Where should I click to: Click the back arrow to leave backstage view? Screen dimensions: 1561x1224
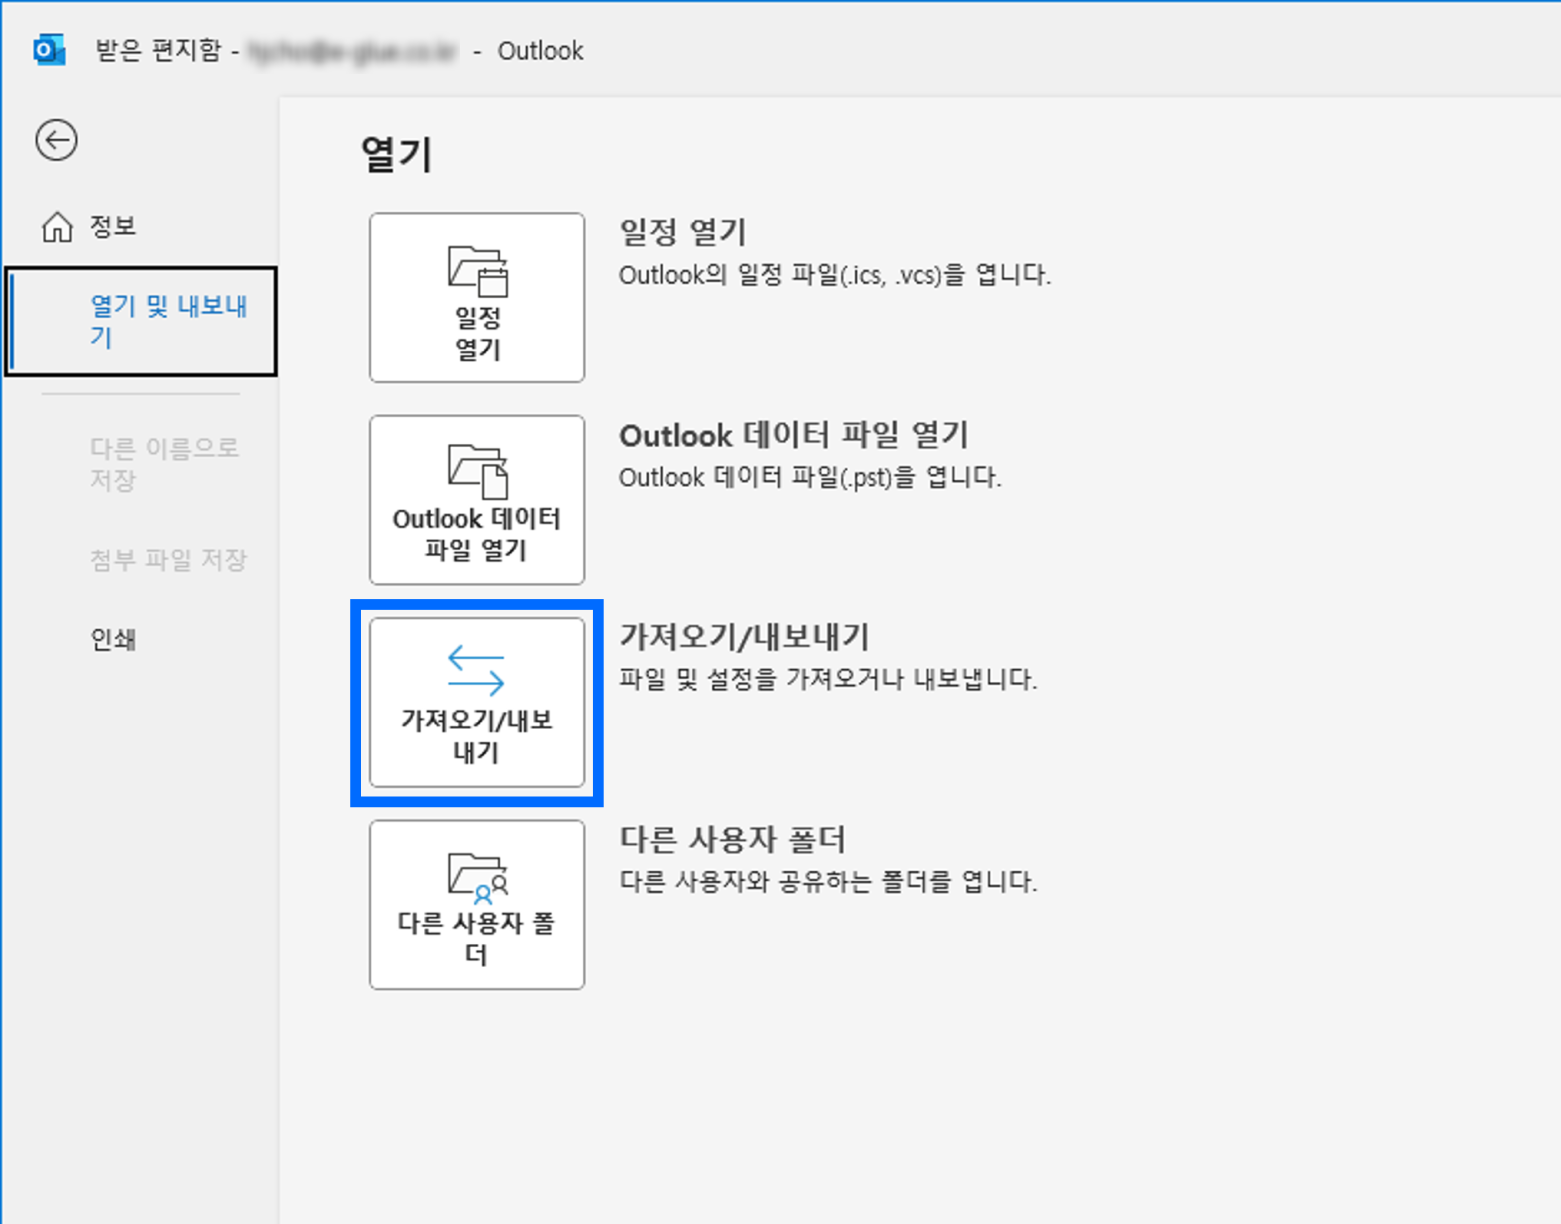click(55, 140)
